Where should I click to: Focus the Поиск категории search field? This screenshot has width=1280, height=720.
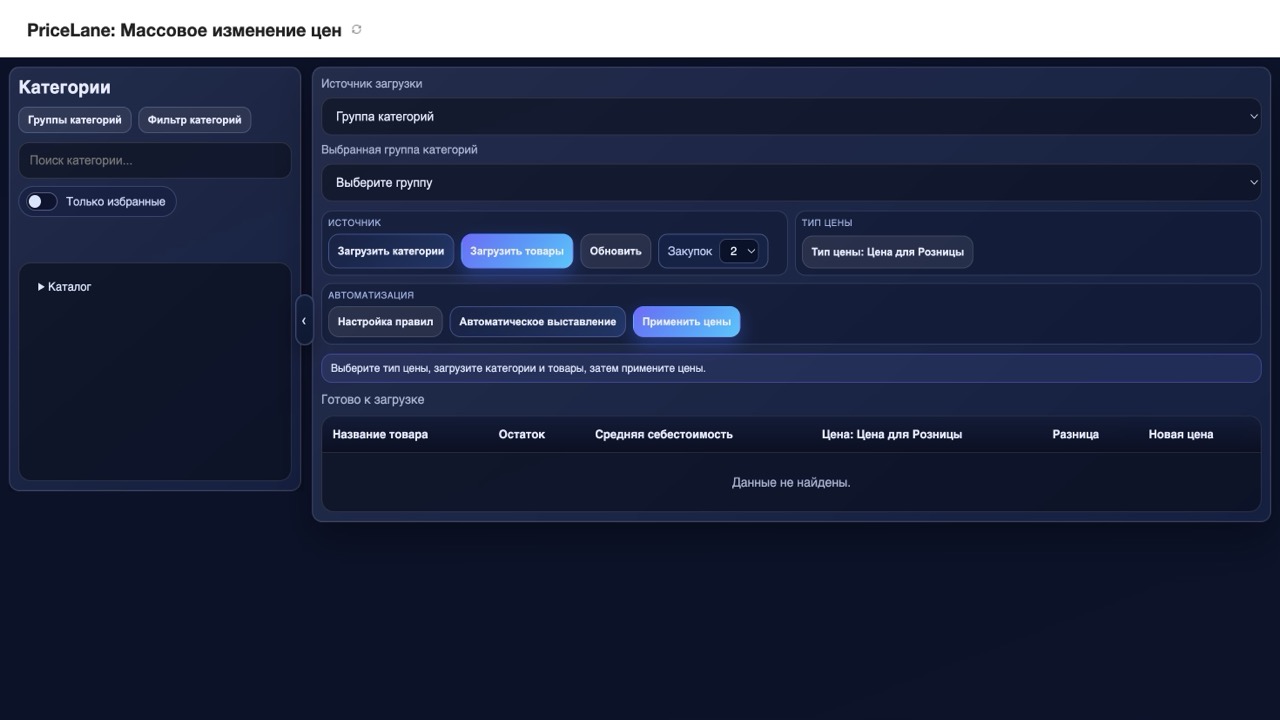coord(155,160)
